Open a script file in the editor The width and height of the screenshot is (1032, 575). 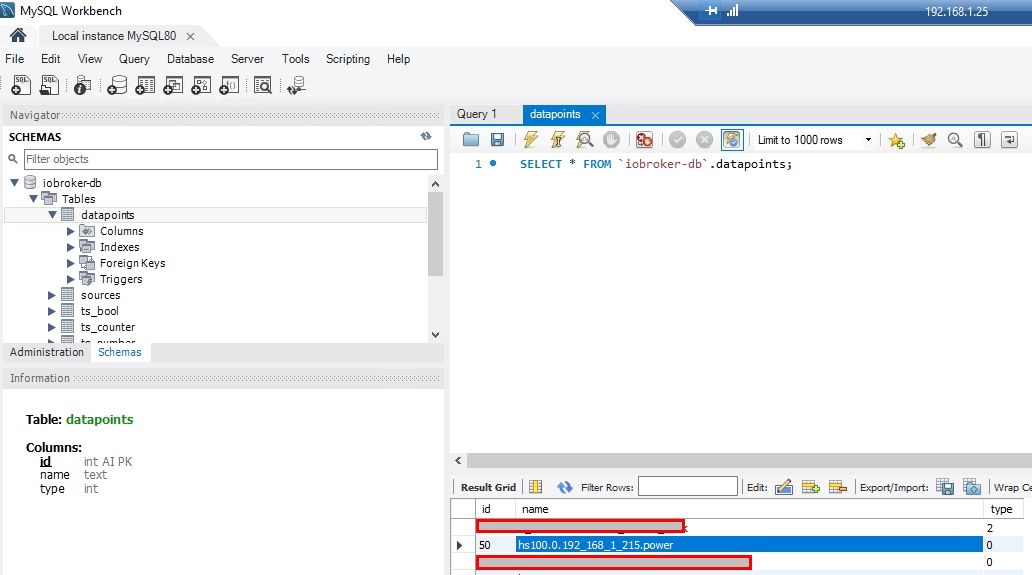pos(471,139)
